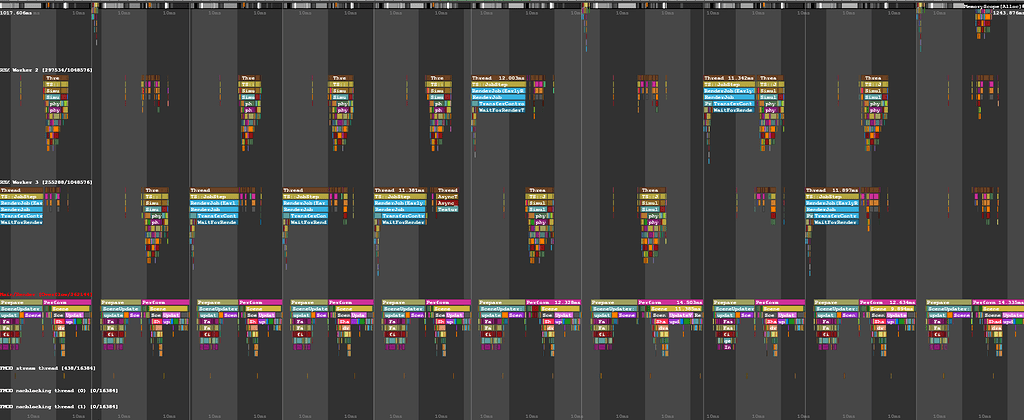
Task: Click the MemoryScope(Alloc) label at top right
Action: click(x=992, y=6)
